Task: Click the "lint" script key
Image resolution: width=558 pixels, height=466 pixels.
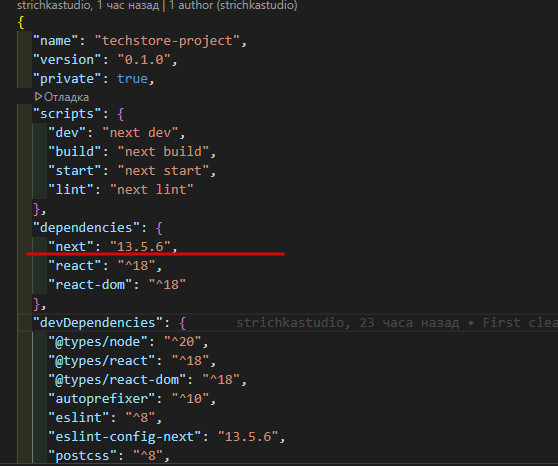Action: tap(70, 190)
